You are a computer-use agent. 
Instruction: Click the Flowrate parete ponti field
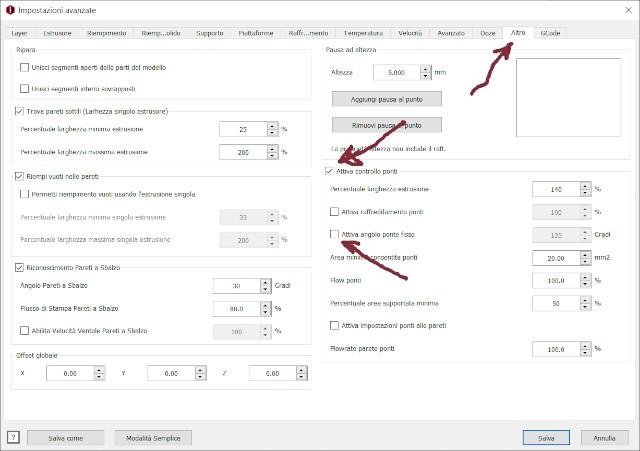point(556,349)
